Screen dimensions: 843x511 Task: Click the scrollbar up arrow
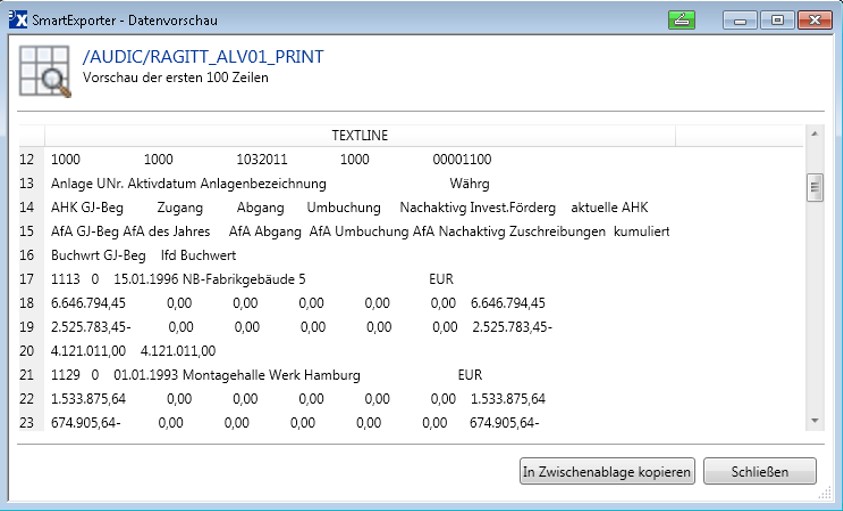click(815, 134)
